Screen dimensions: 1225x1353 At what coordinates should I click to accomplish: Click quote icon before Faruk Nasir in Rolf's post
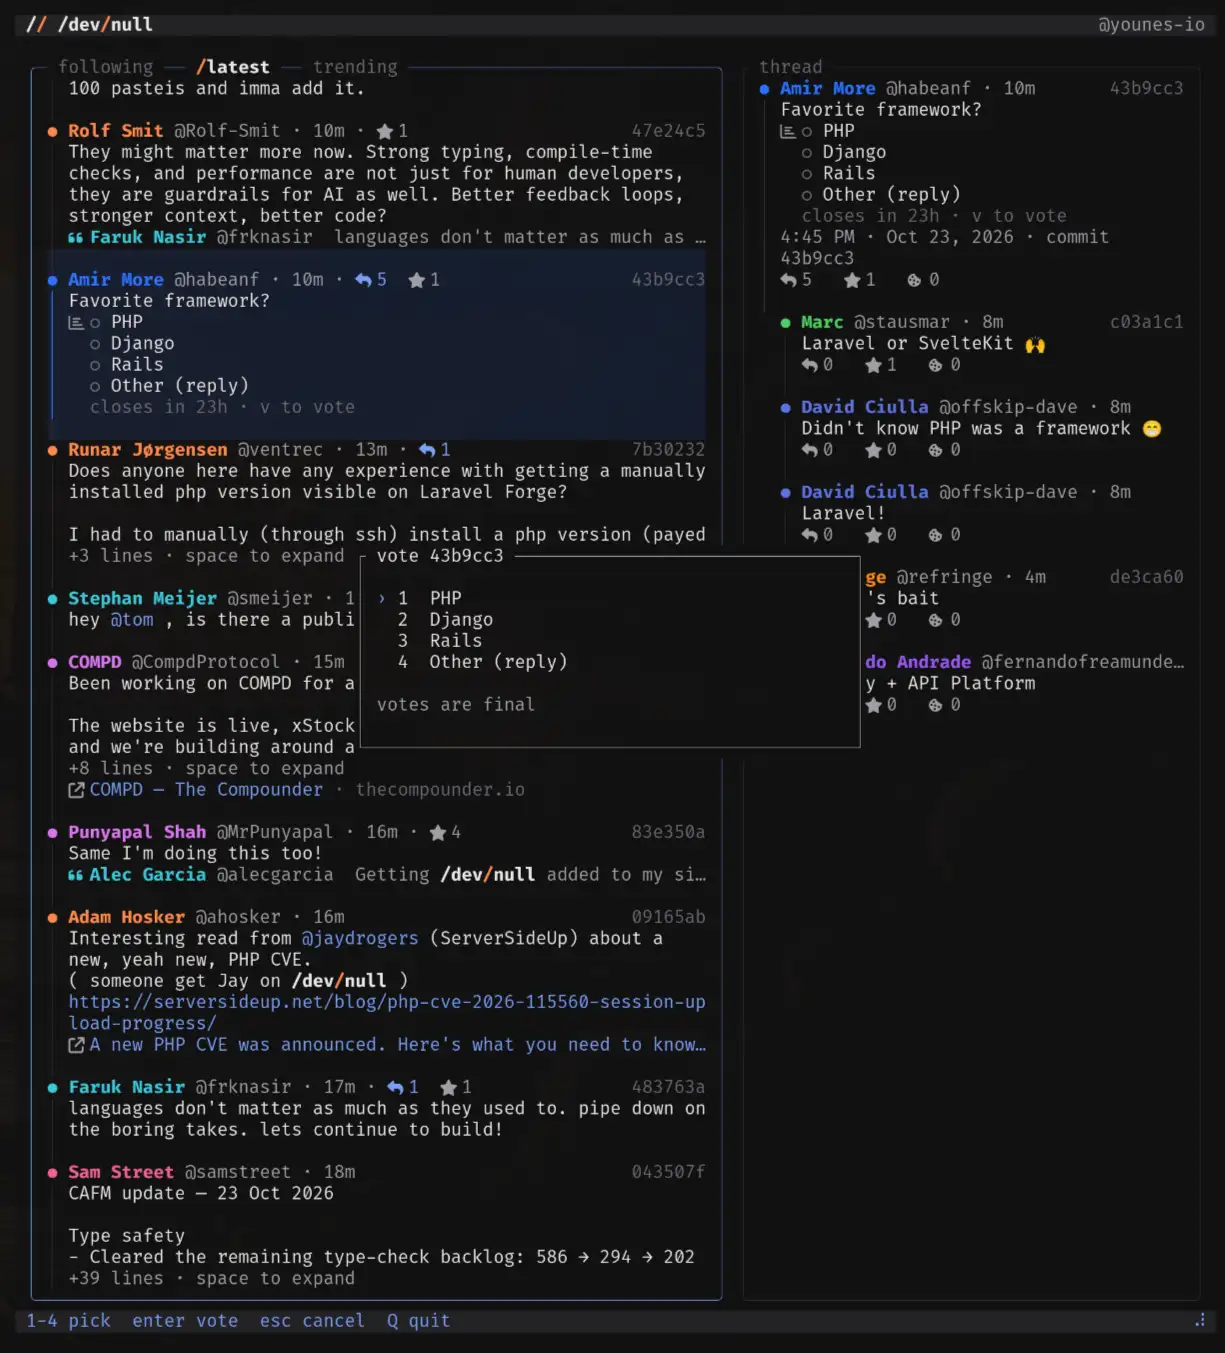click(76, 238)
